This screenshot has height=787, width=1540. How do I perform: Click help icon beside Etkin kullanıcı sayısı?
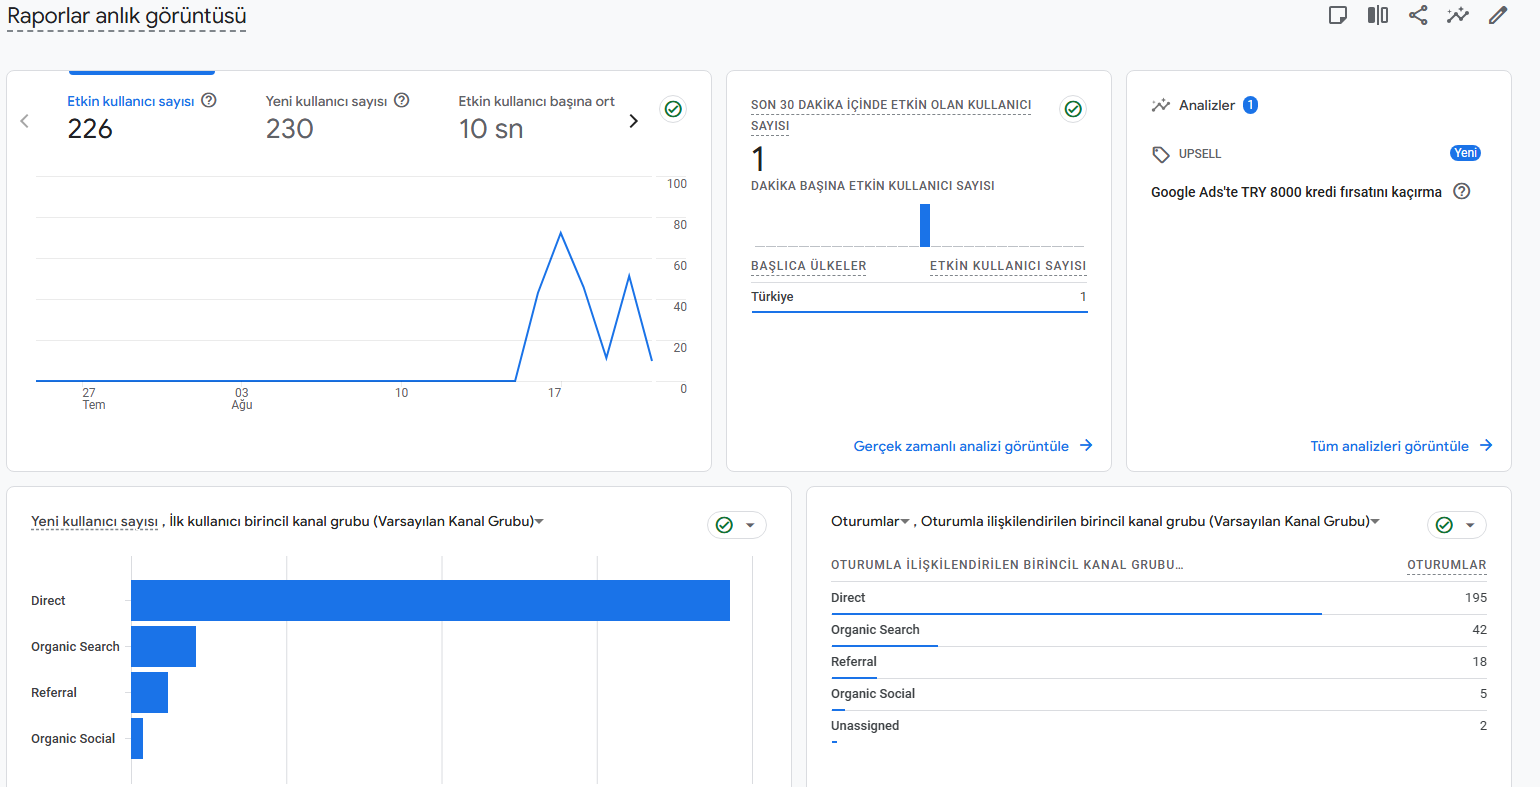209,100
